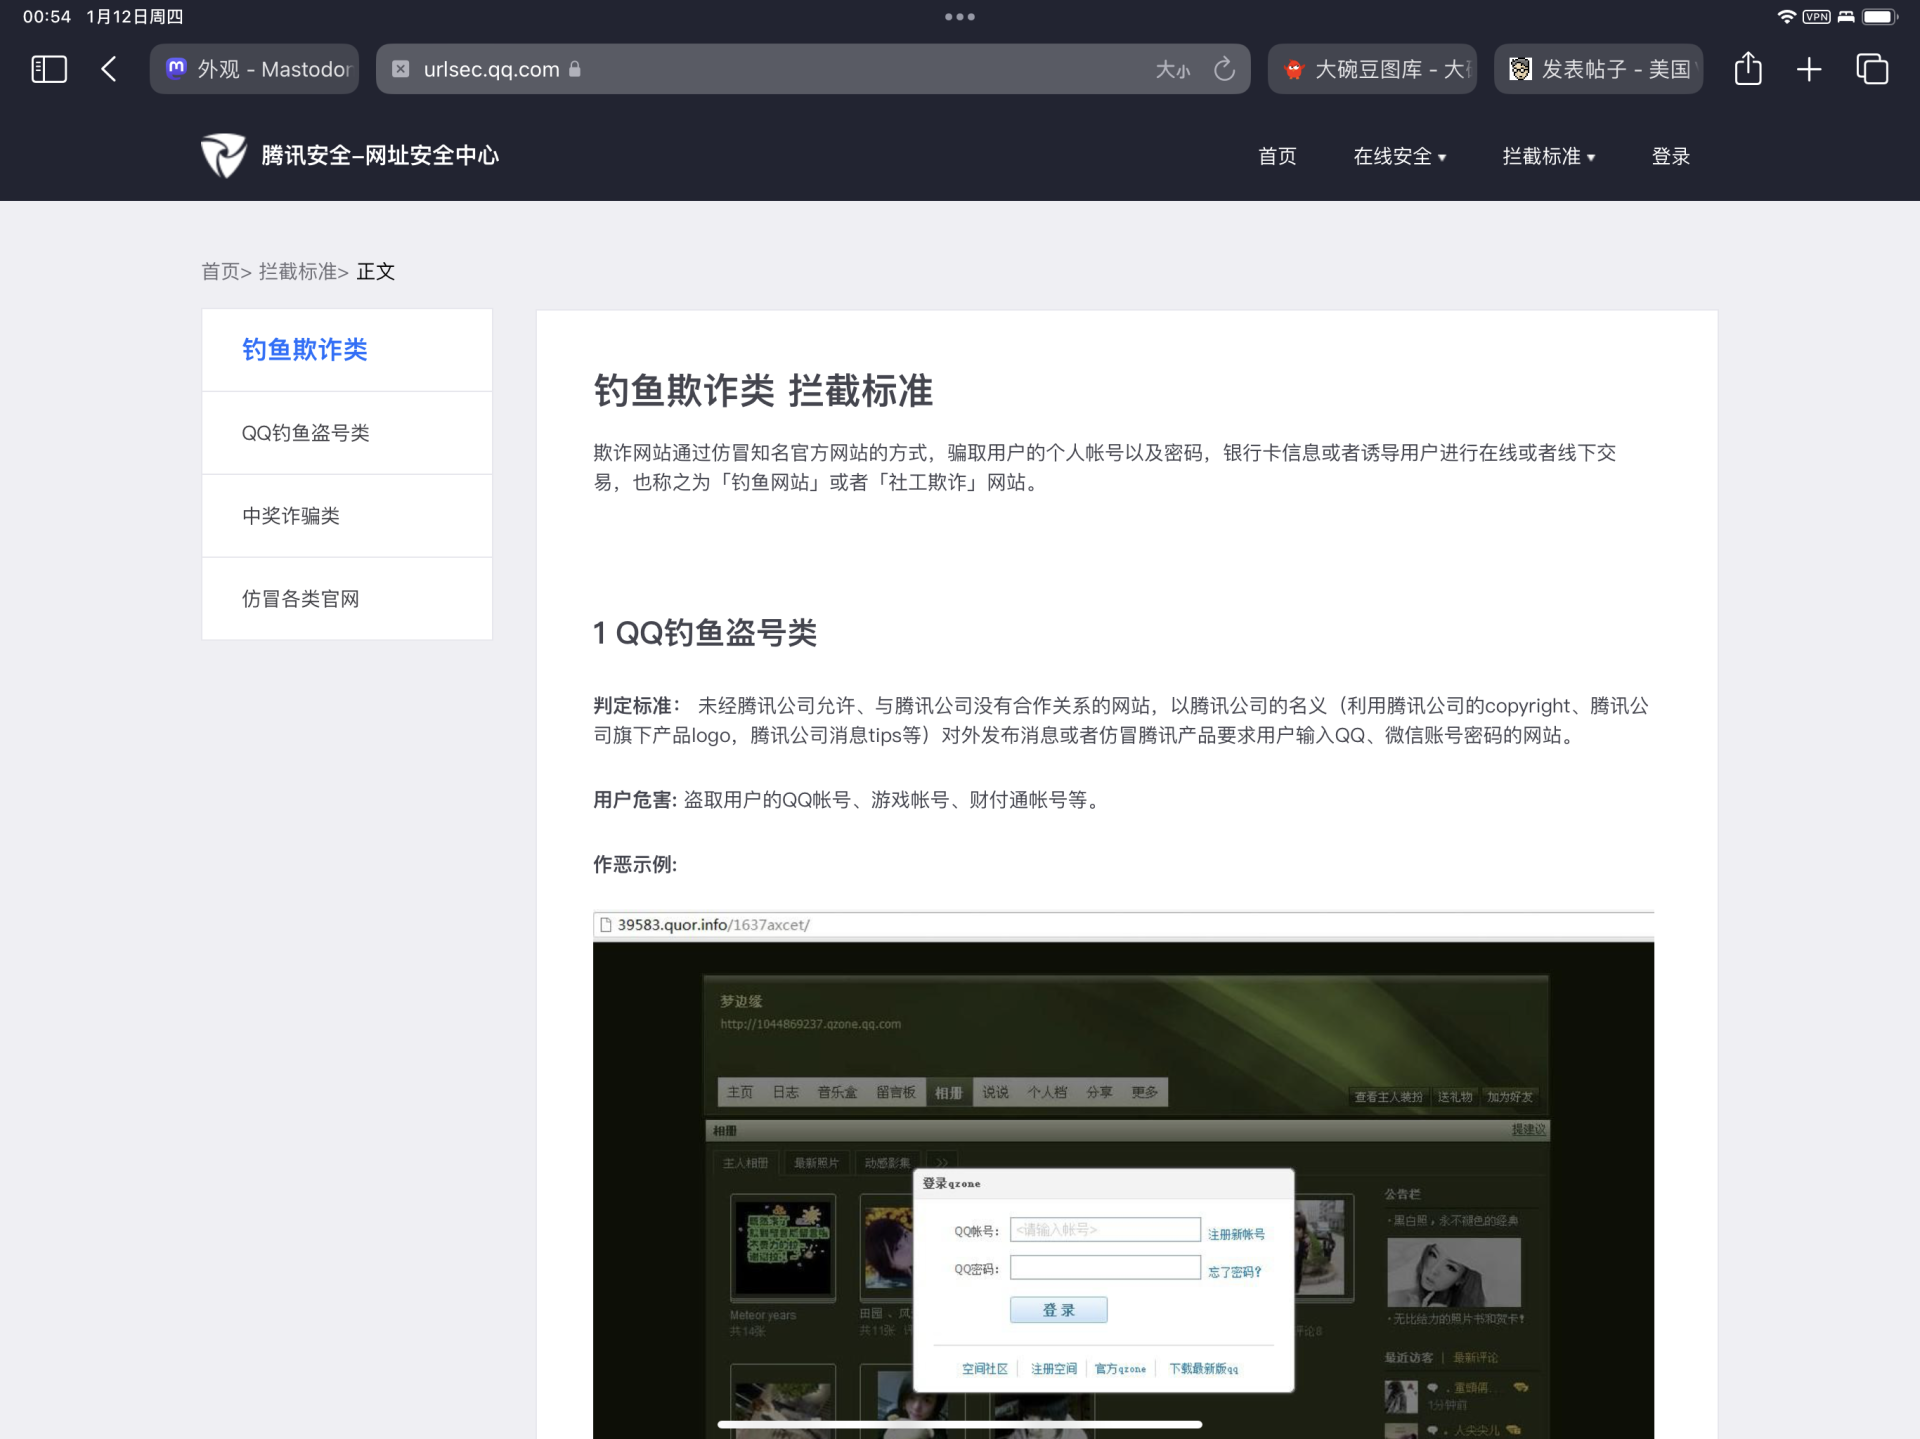The width and height of the screenshot is (1920, 1439).
Task: Open the 首页 navigation item
Action: pyautogui.click(x=1277, y=156)
